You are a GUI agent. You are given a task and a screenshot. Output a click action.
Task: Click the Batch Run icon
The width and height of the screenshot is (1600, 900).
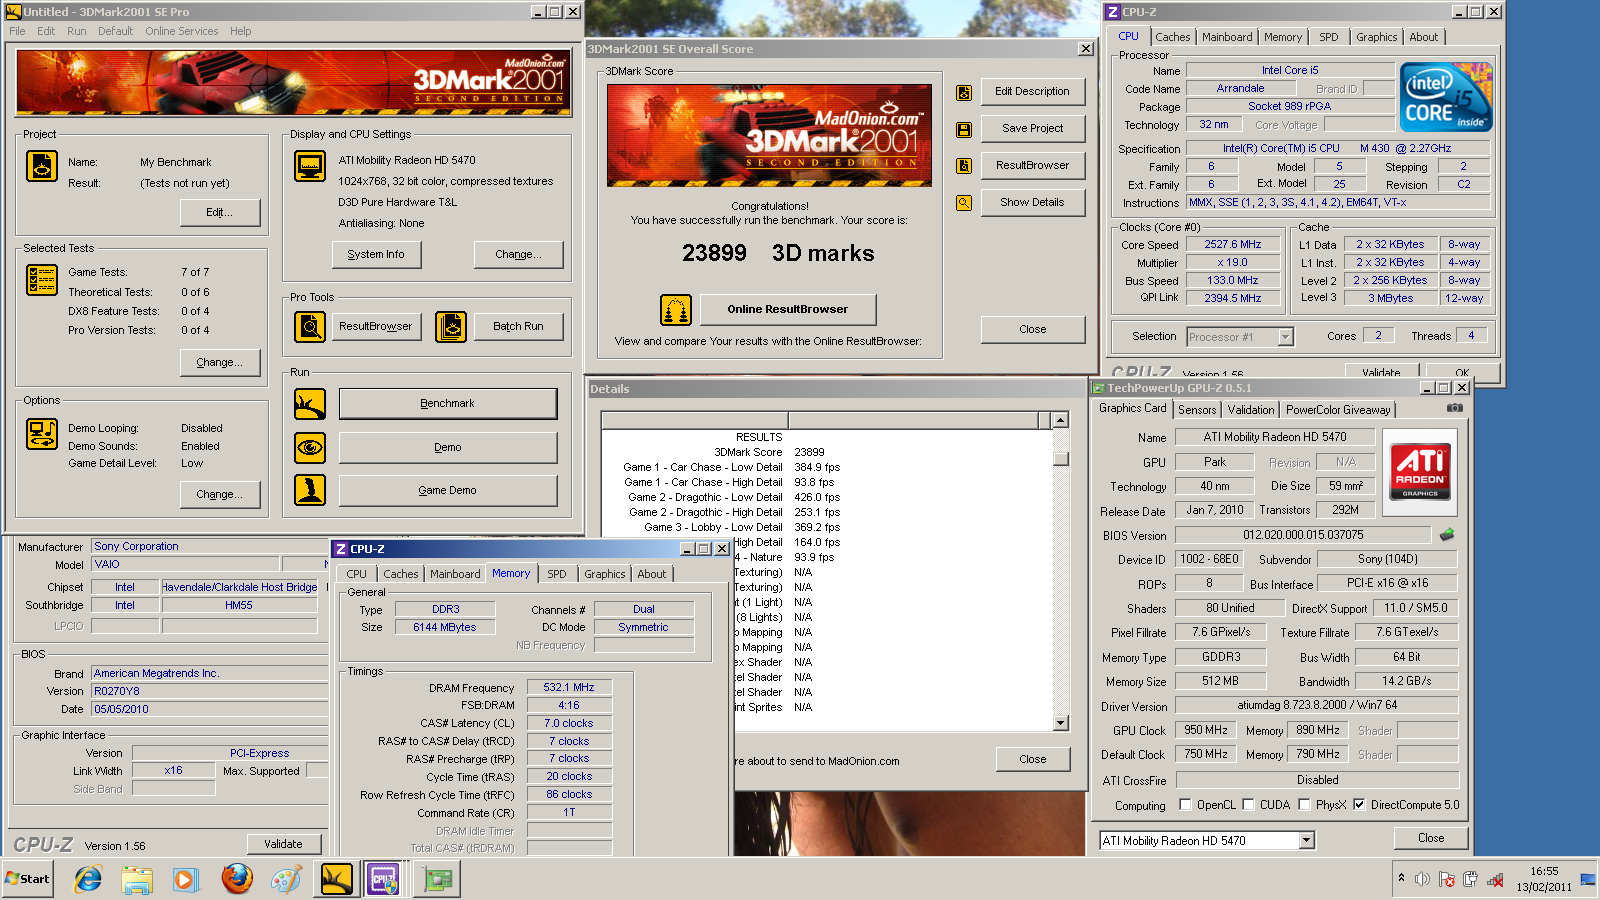click(x=451, y=326)
